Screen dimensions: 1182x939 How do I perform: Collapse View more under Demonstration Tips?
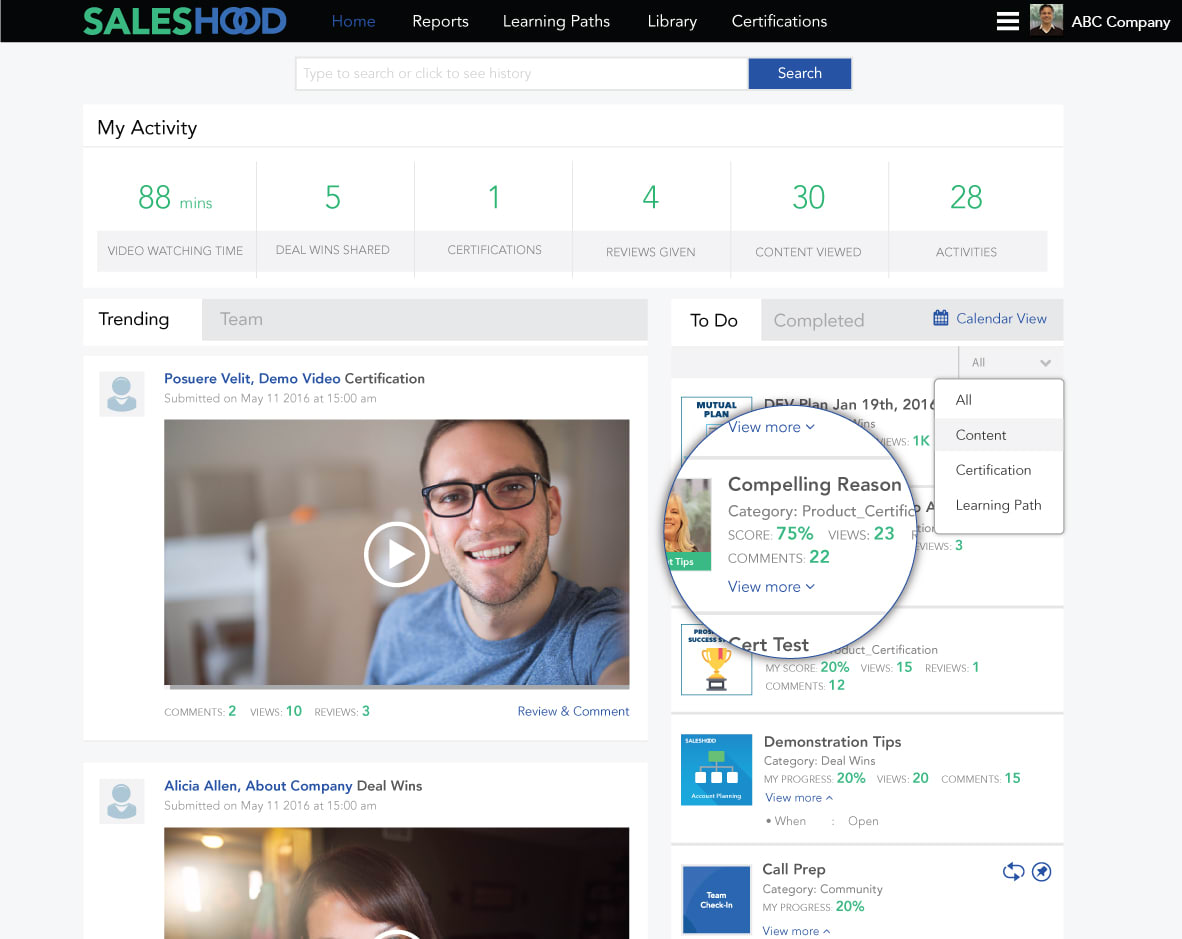799,797
